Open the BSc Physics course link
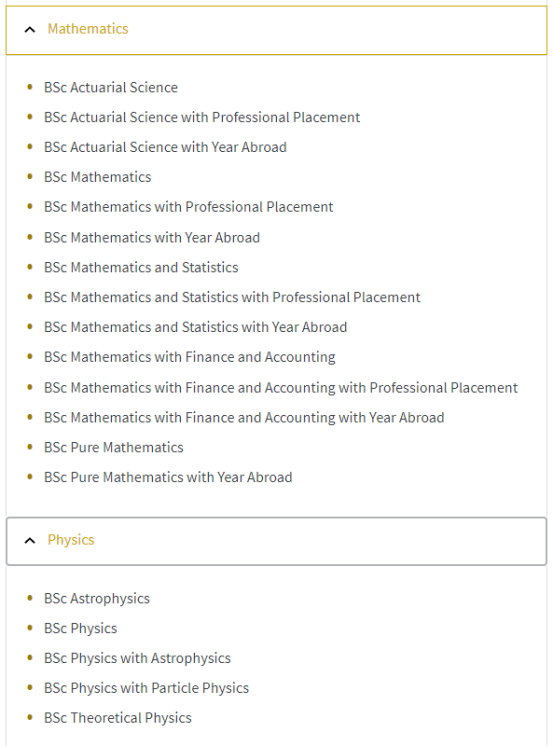Screen dimensions: 554x747 81,629
